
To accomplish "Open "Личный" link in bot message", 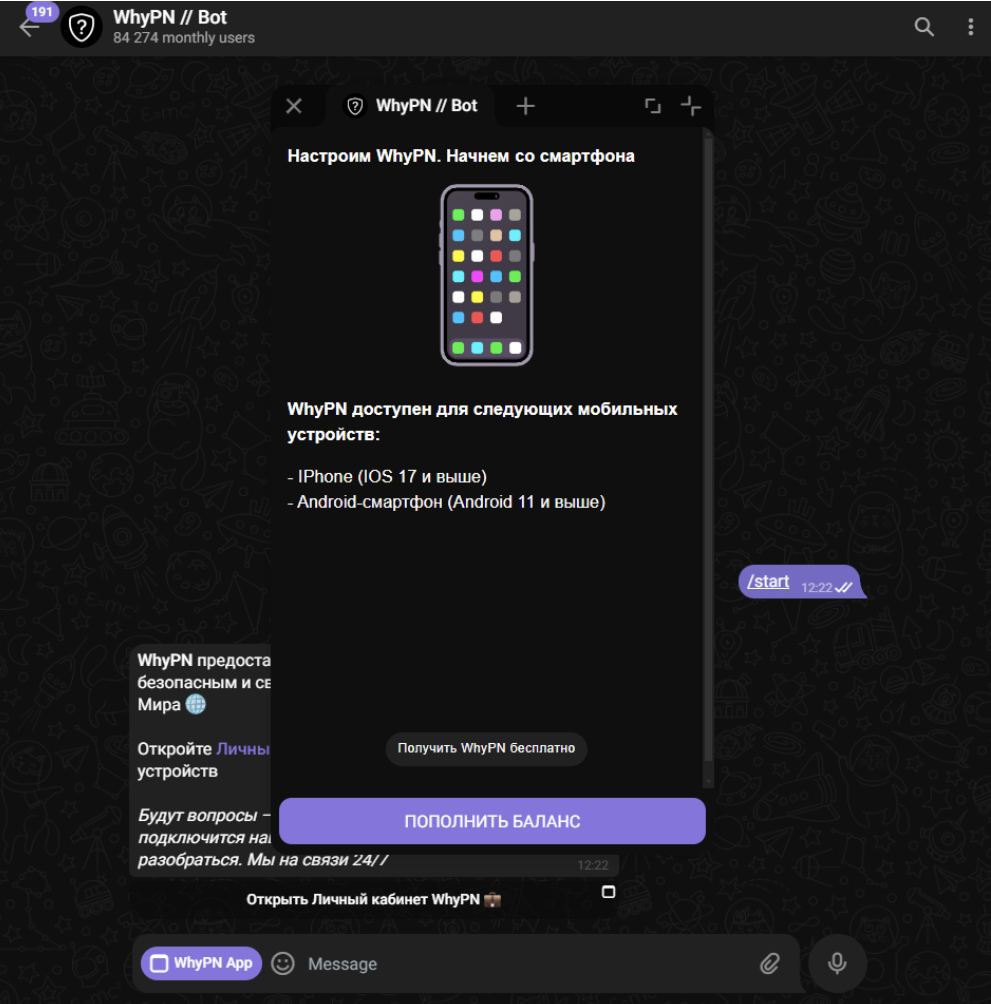I will [x=243, y=749].
